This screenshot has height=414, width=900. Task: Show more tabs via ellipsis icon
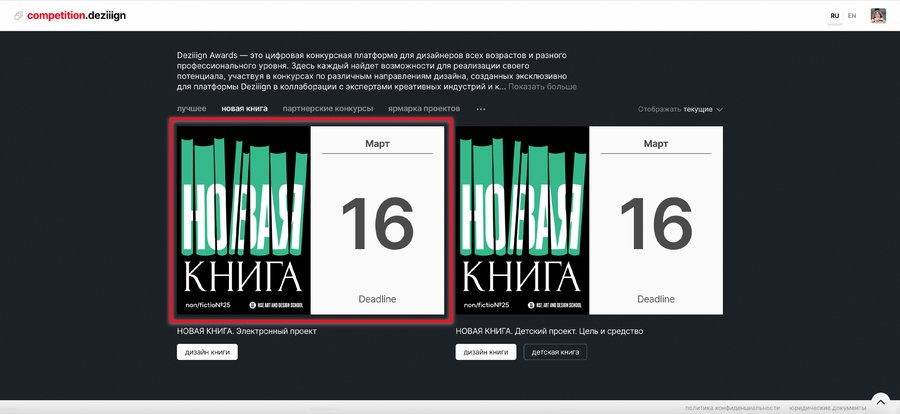[481, 109]
